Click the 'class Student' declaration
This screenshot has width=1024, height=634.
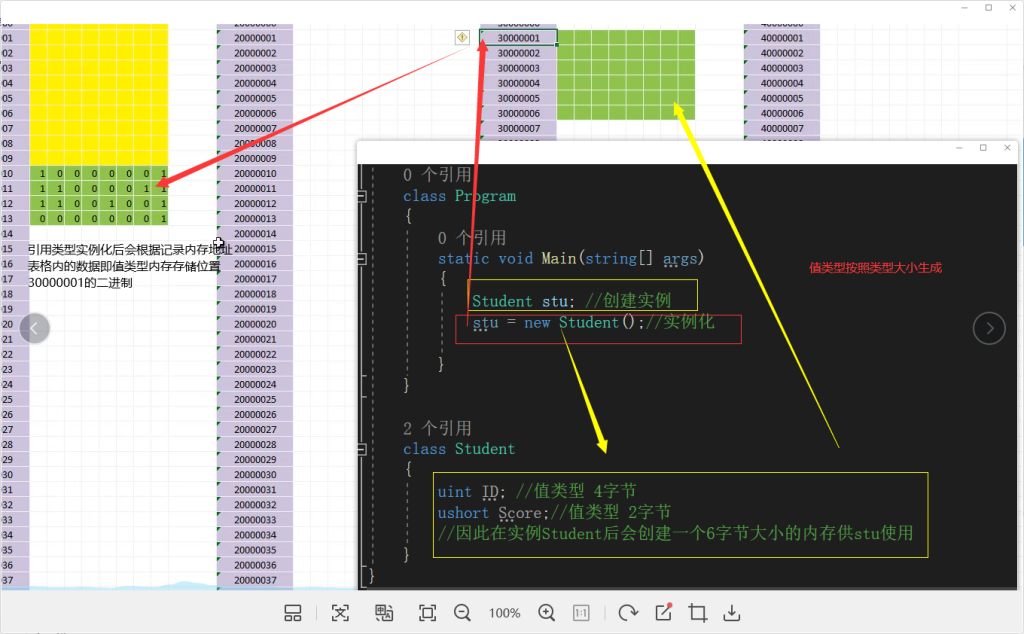pyautogui.click(x=459, y=449)
